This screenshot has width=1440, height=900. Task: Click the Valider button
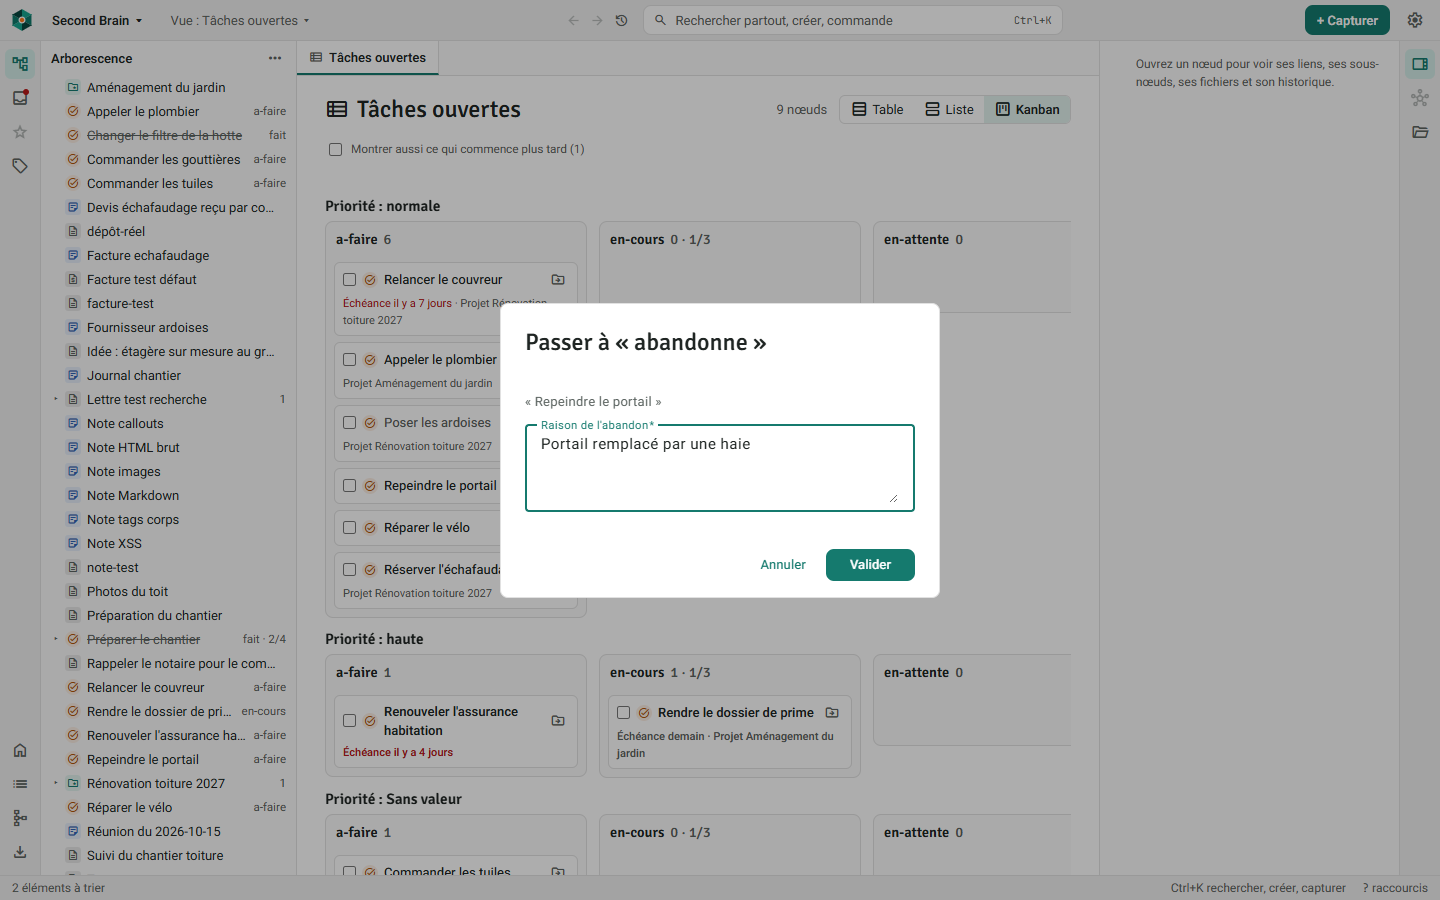tap(870, 565)
